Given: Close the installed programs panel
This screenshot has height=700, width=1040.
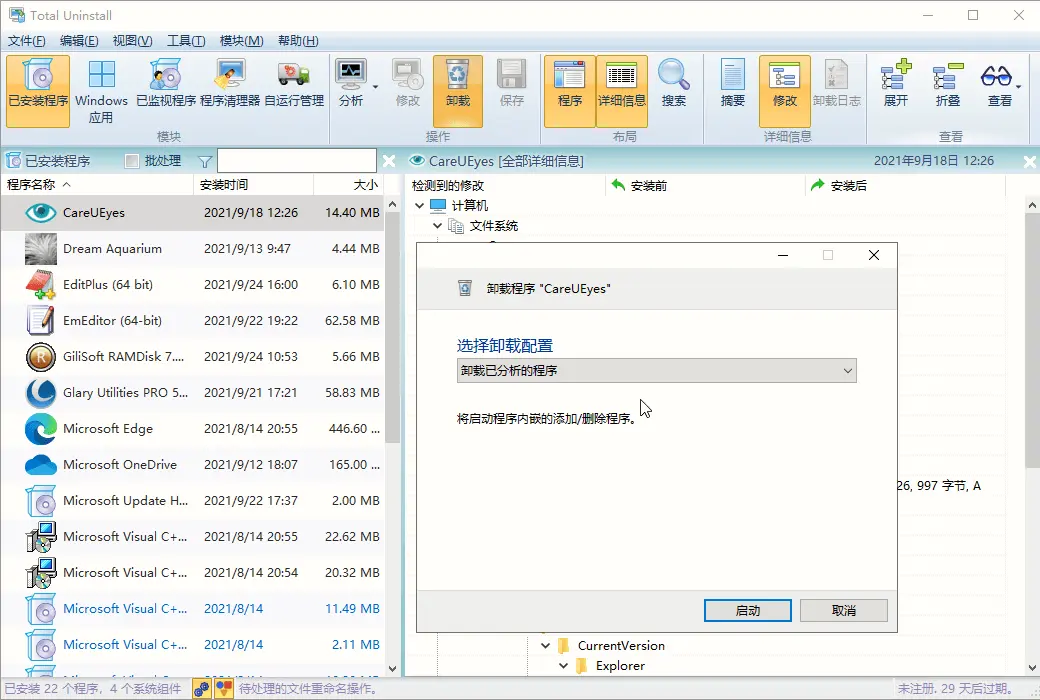Looking at the screenshot, I should coord(389,161).
